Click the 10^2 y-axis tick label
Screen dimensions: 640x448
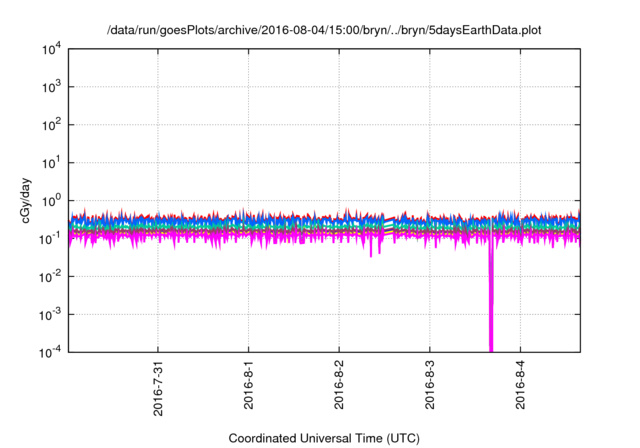coord(51,125)
